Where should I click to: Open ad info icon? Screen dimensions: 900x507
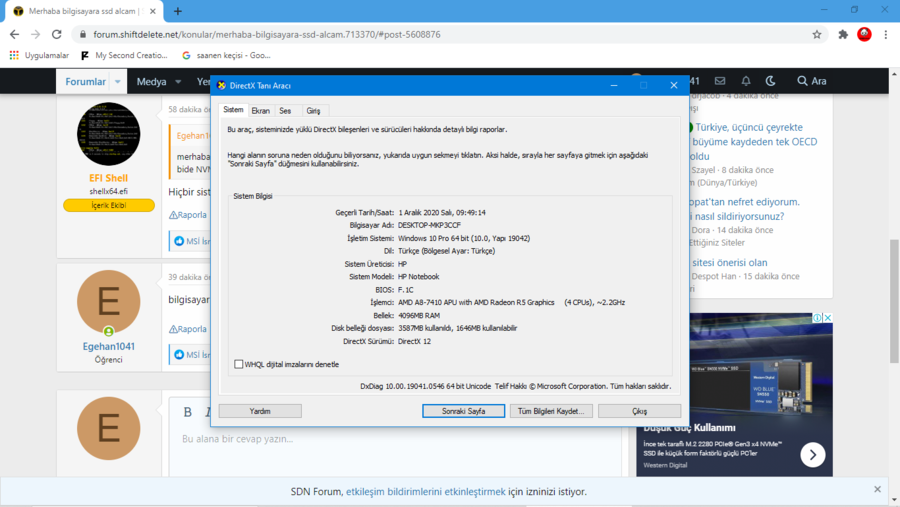click(x=817, y=318)
